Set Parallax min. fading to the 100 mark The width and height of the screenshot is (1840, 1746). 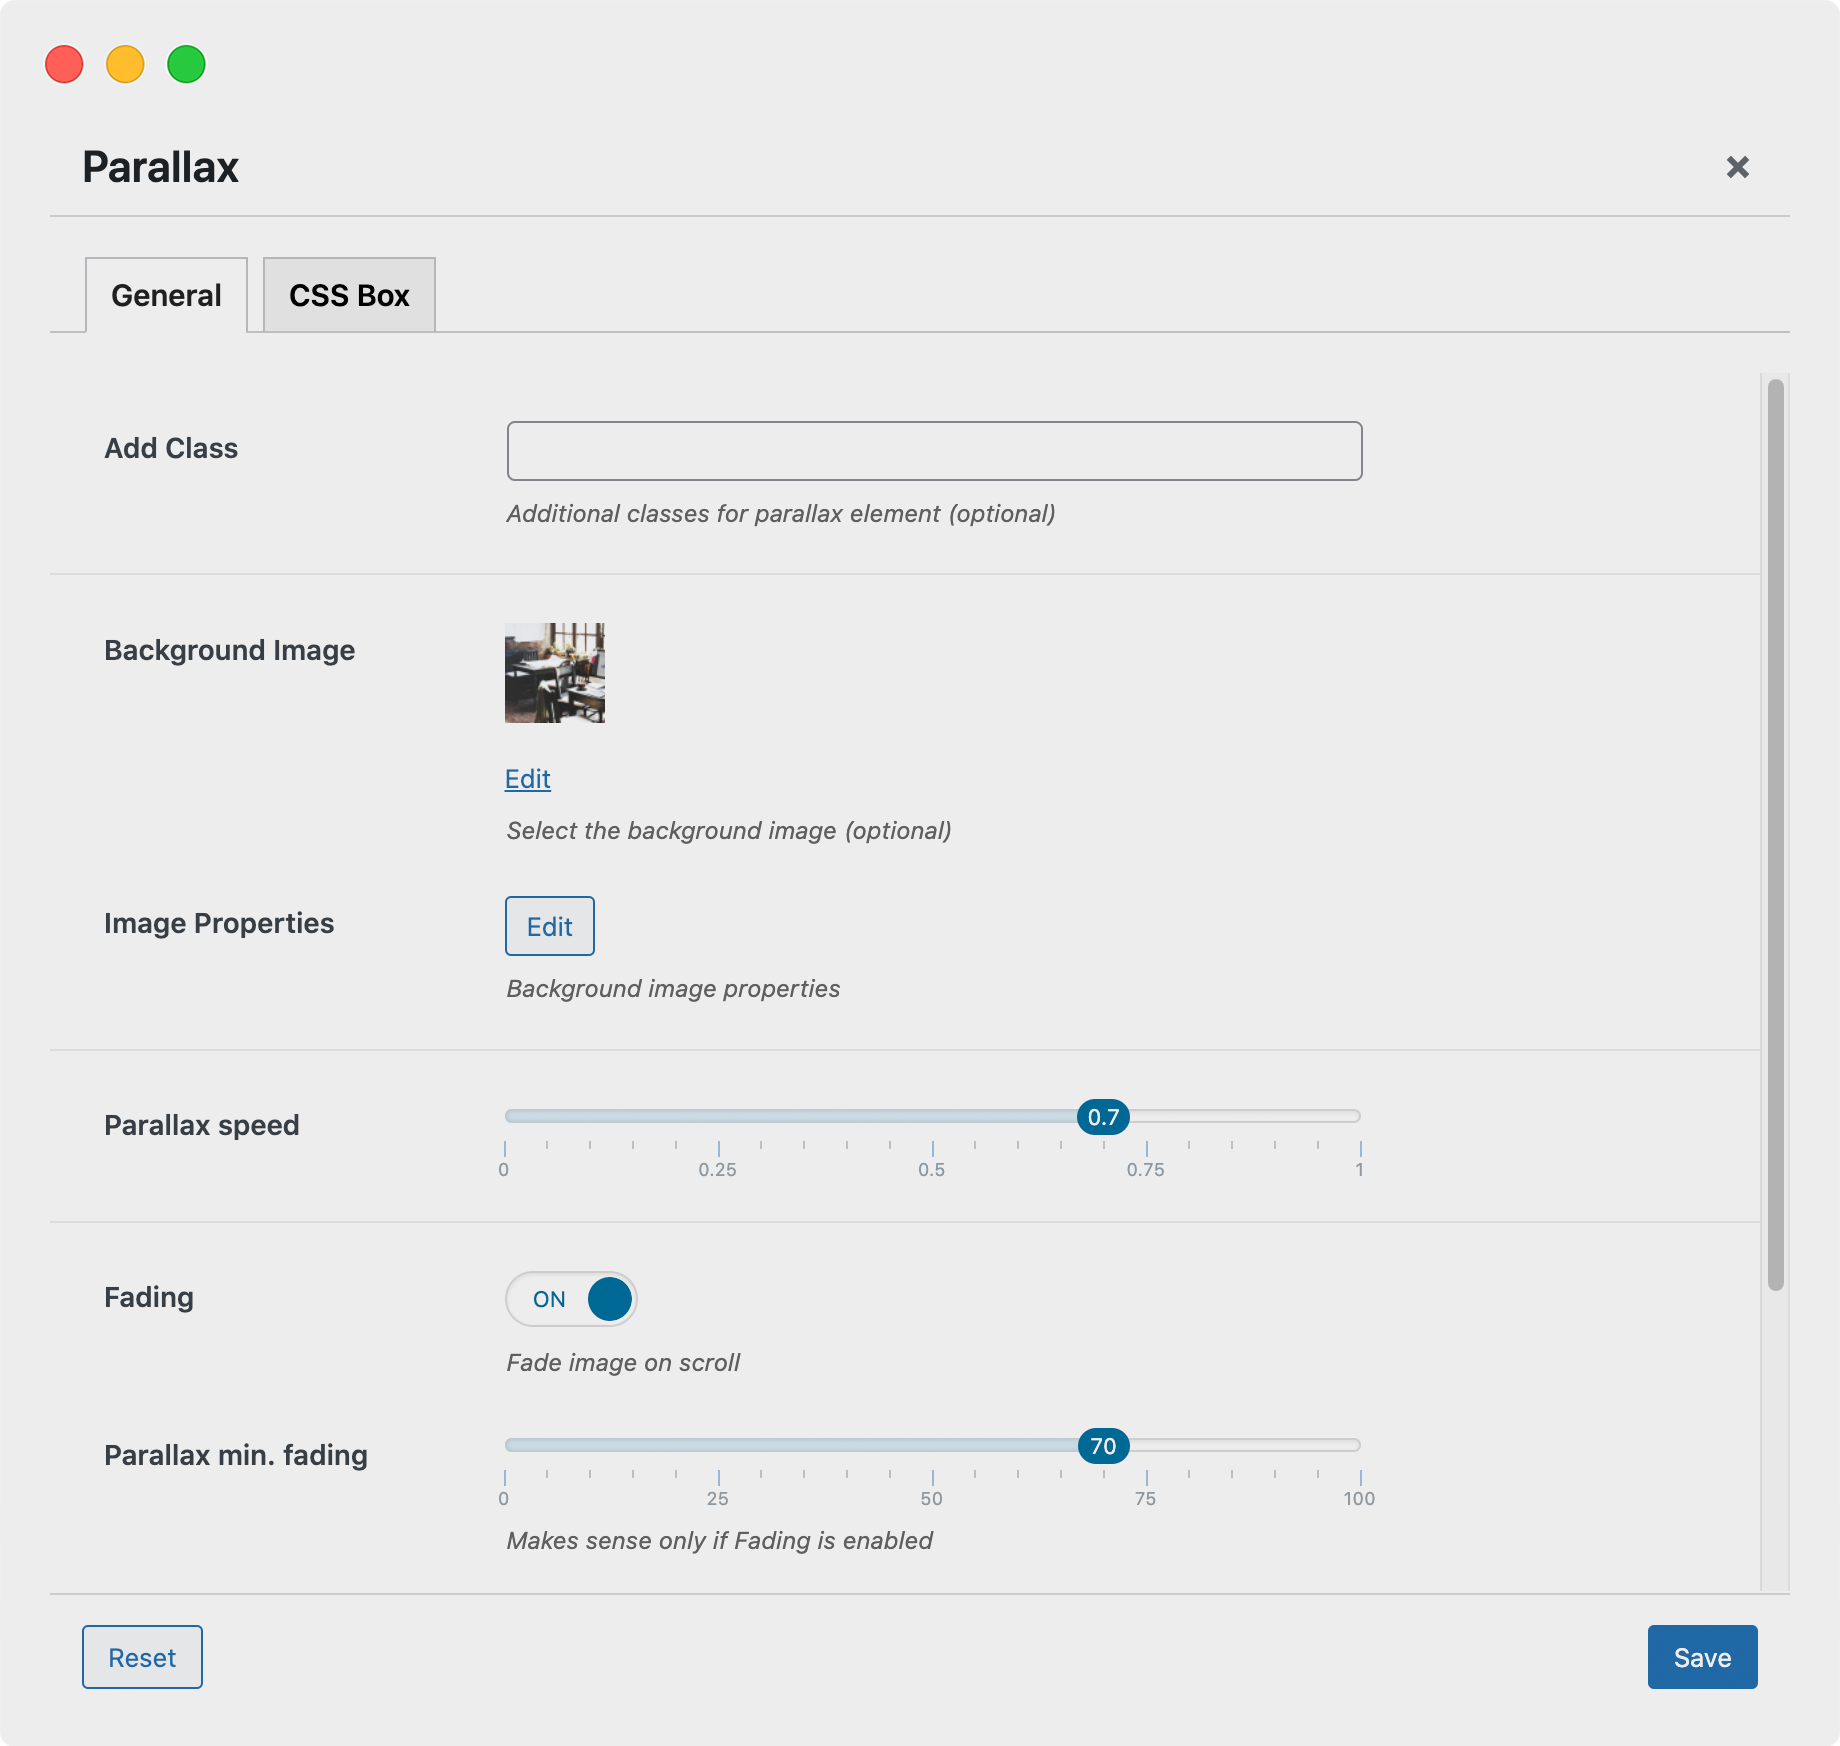coord(1359,1445)
